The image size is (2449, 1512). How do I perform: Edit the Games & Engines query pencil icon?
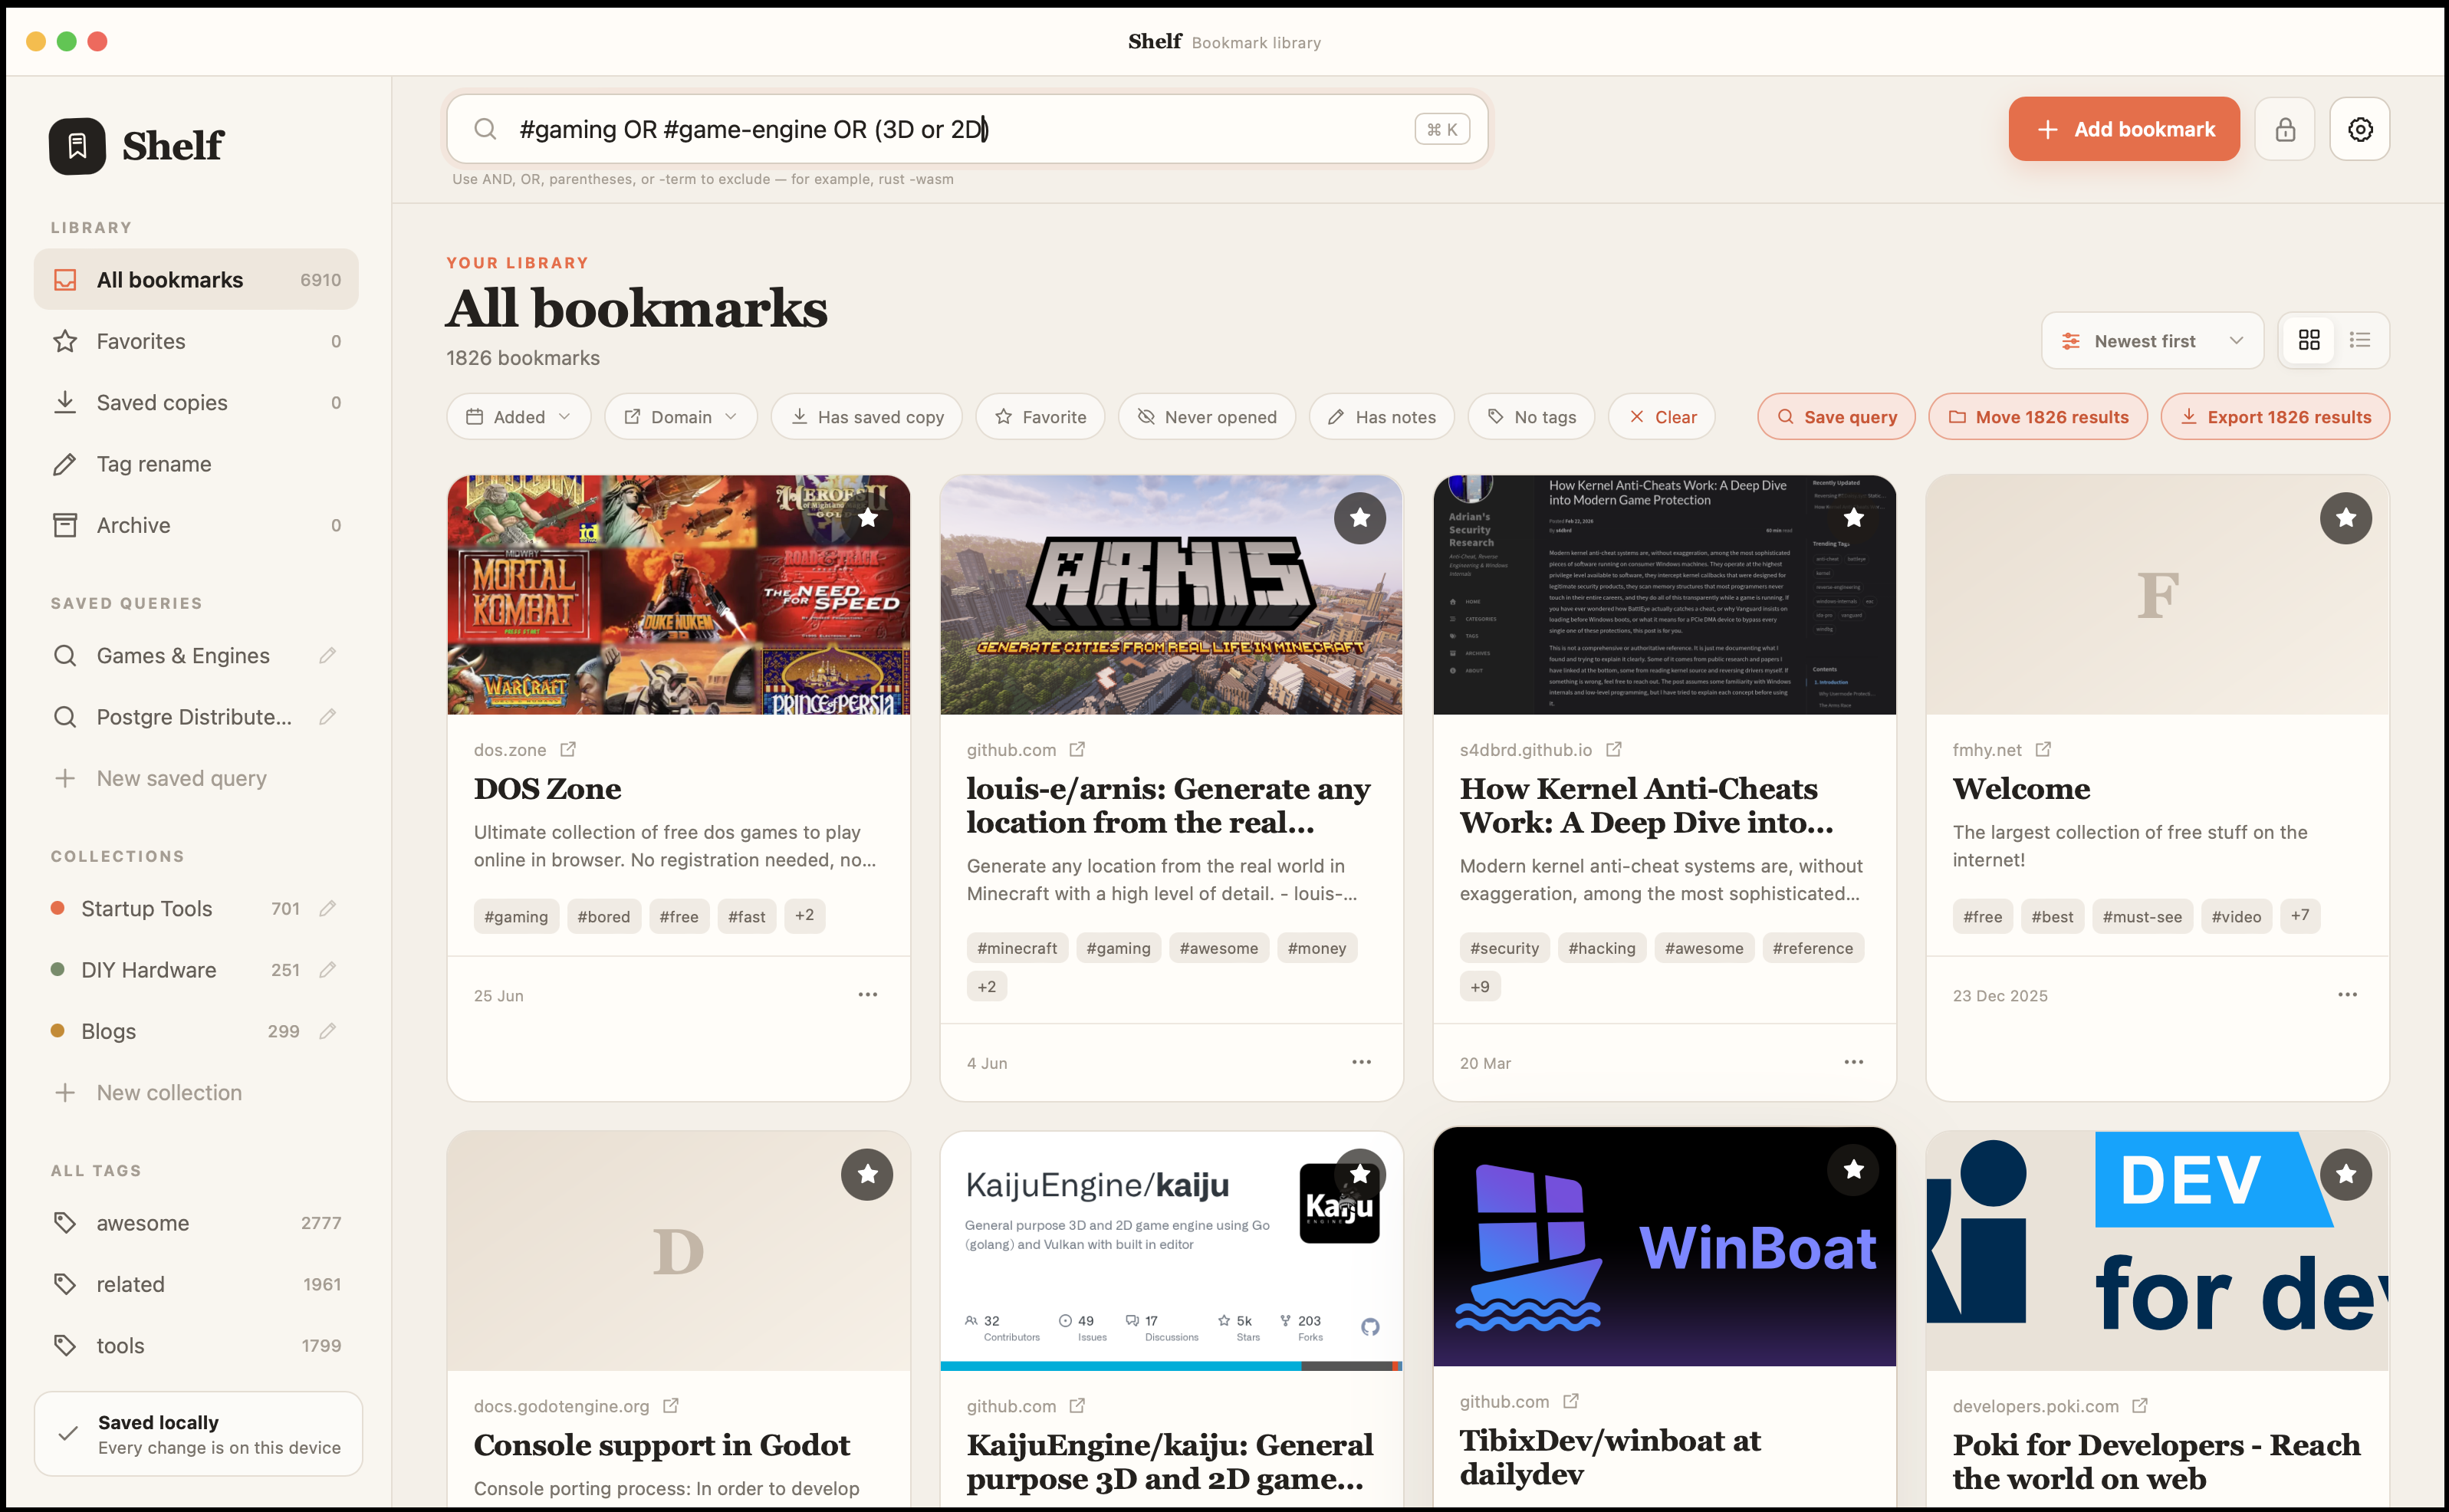point(327,656)
